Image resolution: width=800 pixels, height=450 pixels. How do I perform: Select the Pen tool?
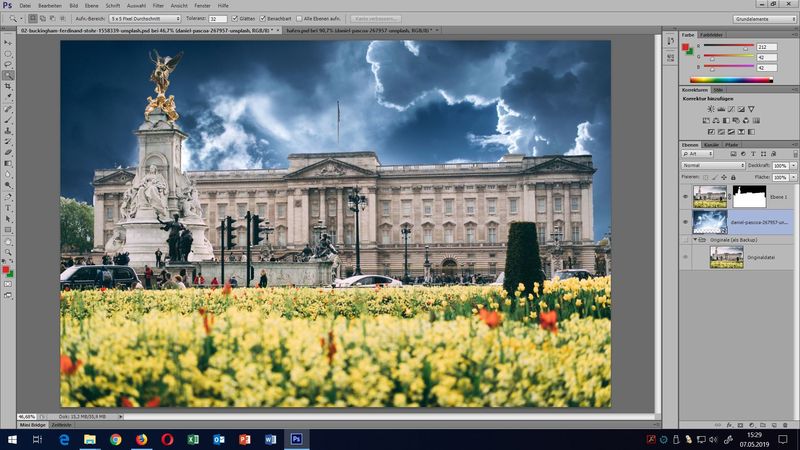point(8,197)
